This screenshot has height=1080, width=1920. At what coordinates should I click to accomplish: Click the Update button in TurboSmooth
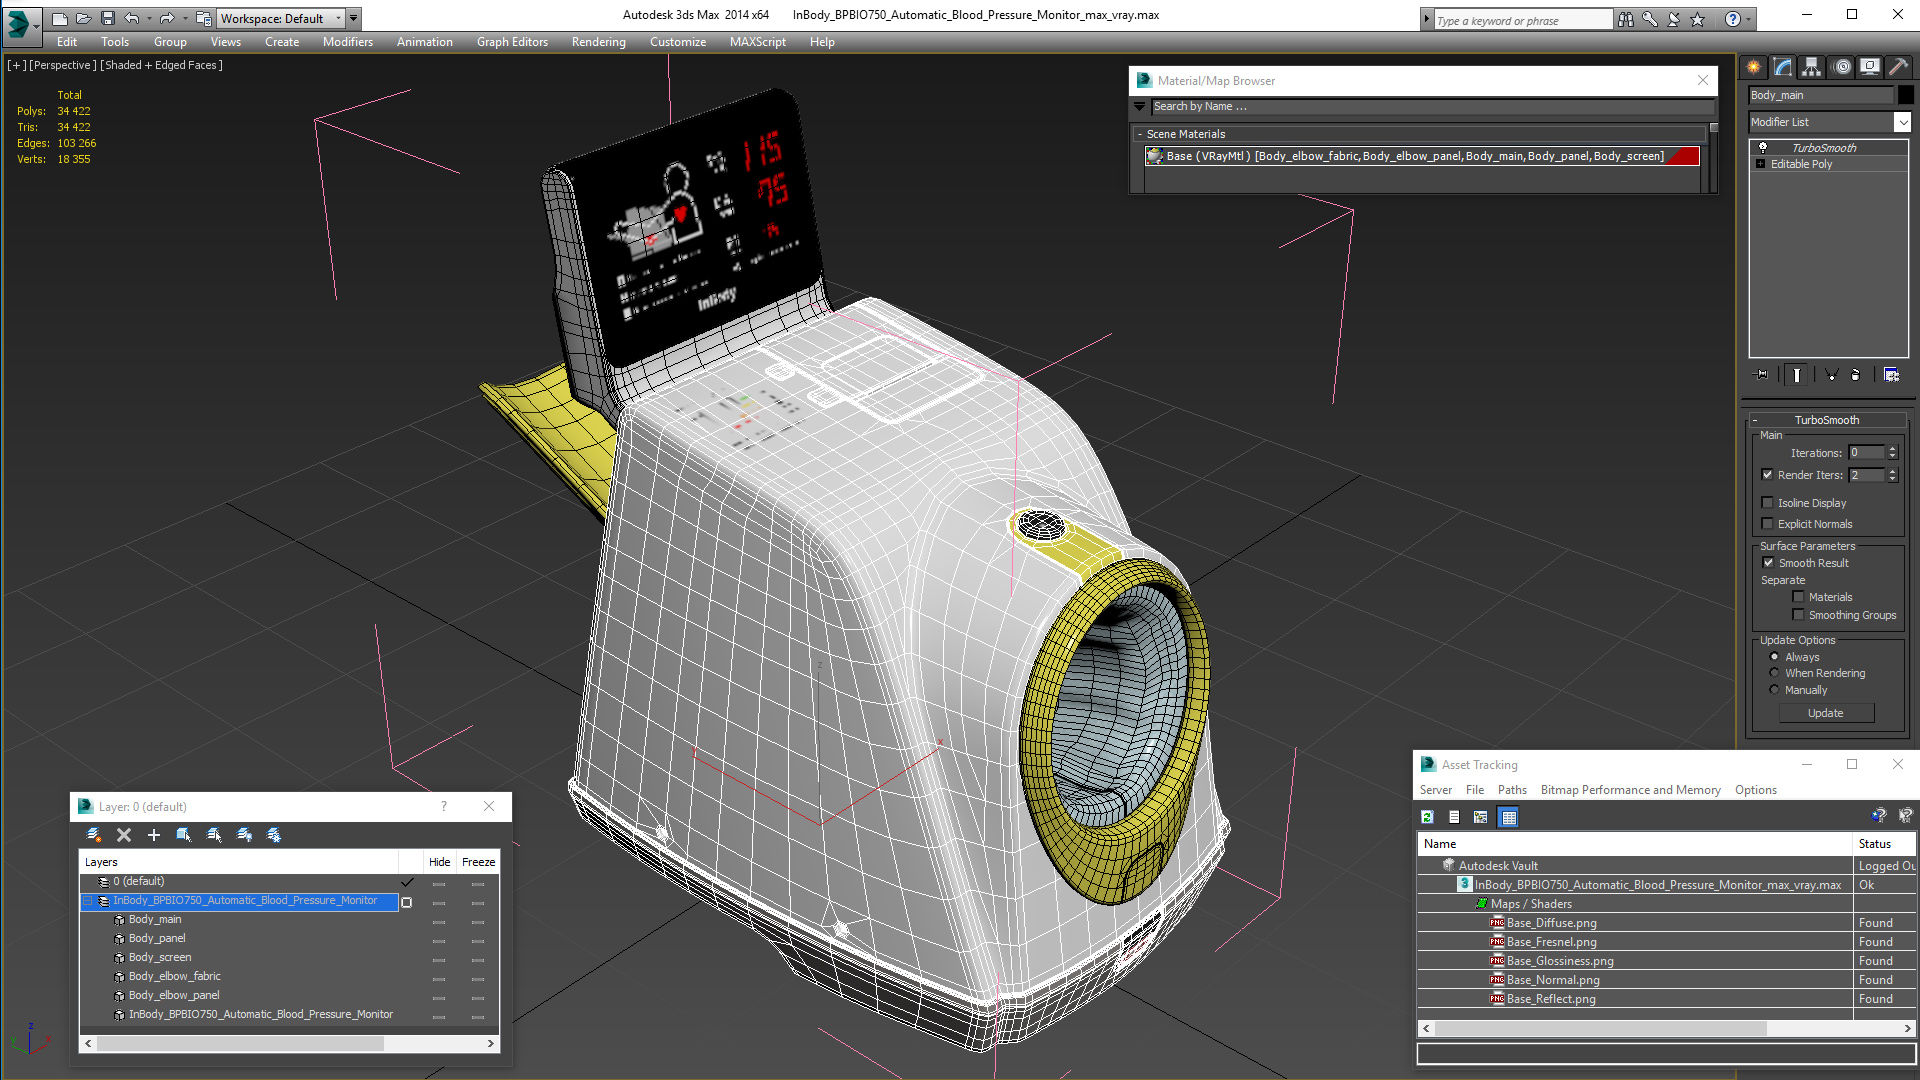1825,713
